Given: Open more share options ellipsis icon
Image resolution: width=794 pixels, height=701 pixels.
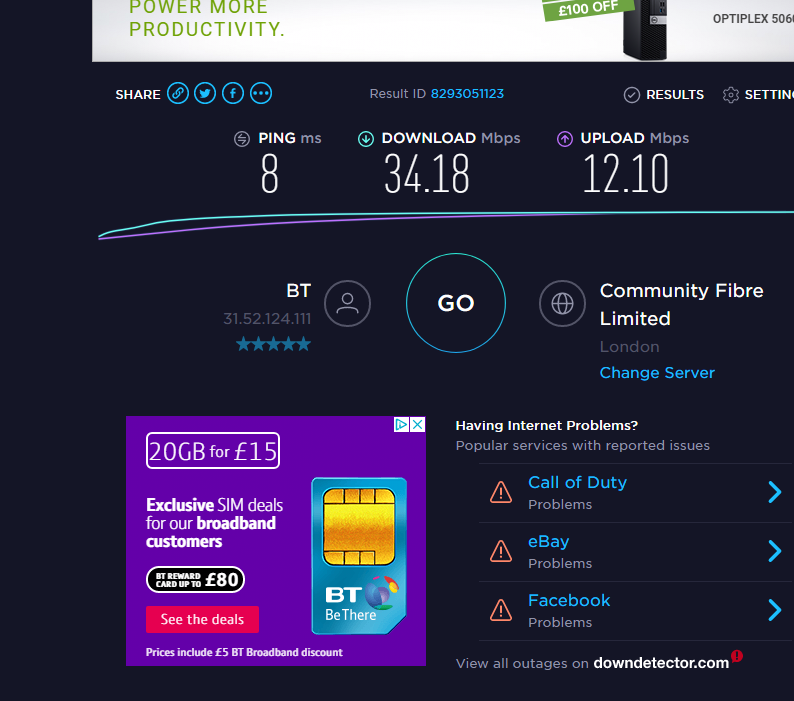Looking at the screenshot, I should [261, 94].
